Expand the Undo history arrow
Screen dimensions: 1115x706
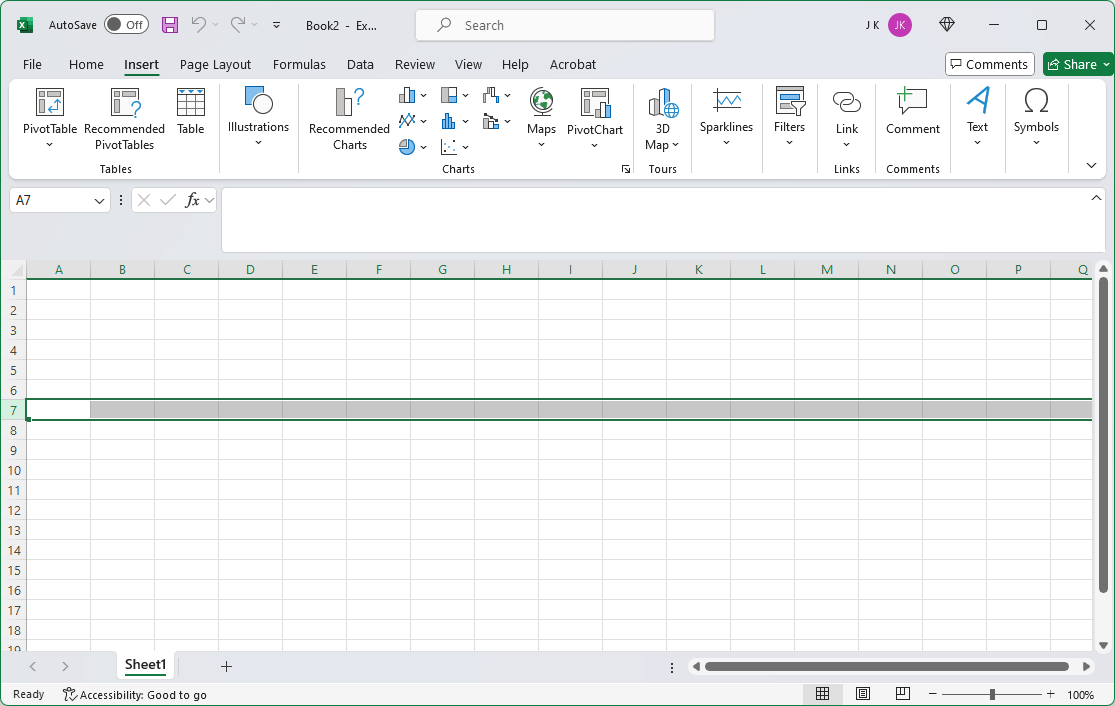coord(215,25)
